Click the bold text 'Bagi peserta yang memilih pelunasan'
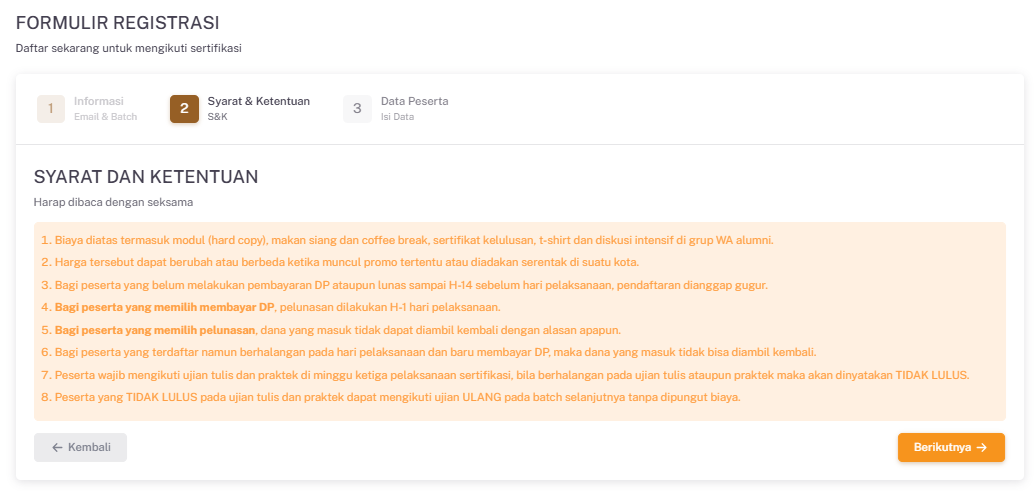 [155, 330]
